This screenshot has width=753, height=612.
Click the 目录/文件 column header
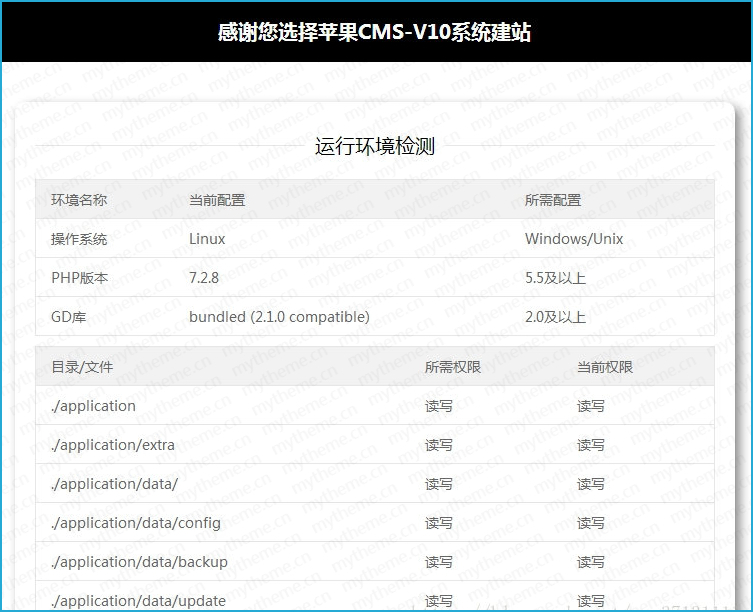coord(82,367)
